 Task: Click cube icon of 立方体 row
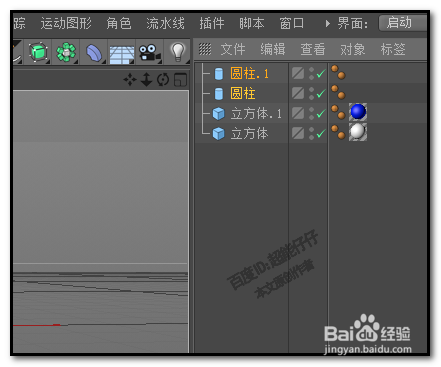click(x=219, y=134)
